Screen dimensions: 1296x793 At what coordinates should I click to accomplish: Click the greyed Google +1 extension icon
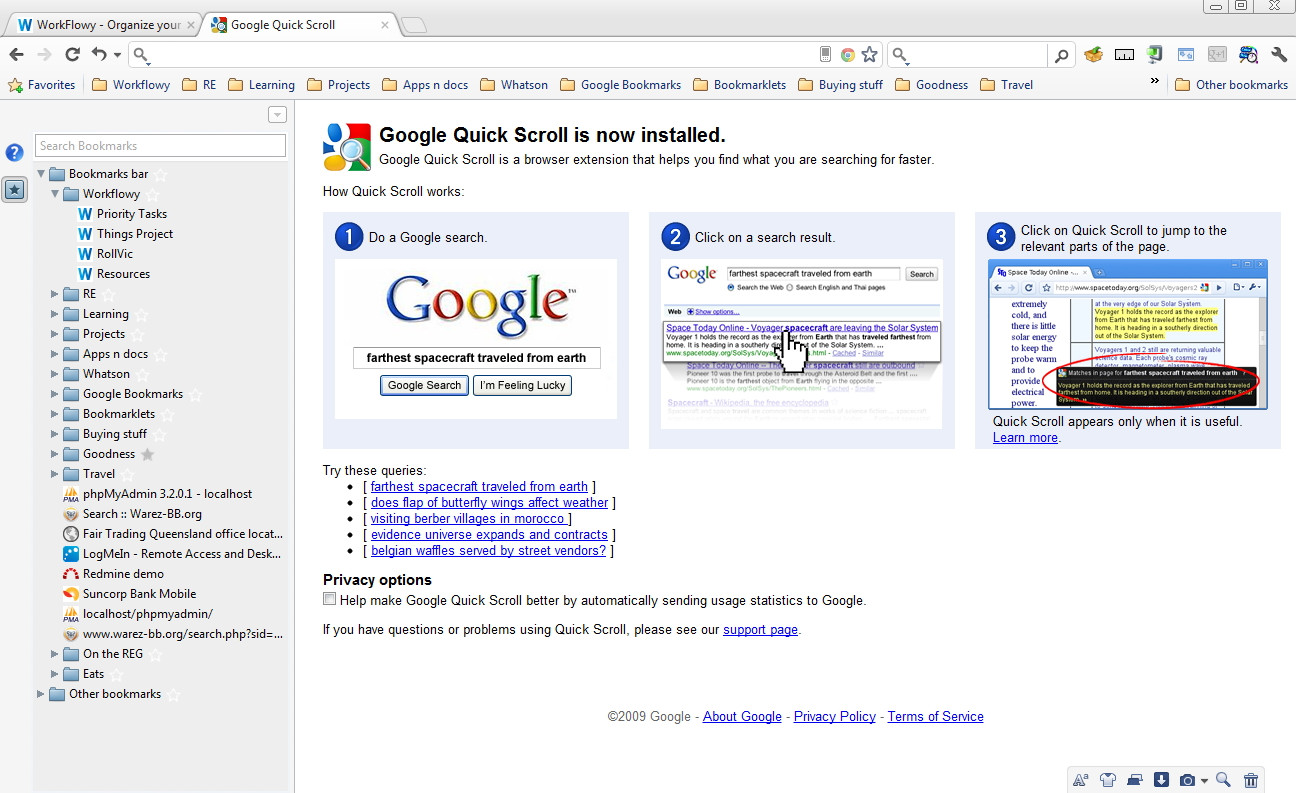point(1217,55)
